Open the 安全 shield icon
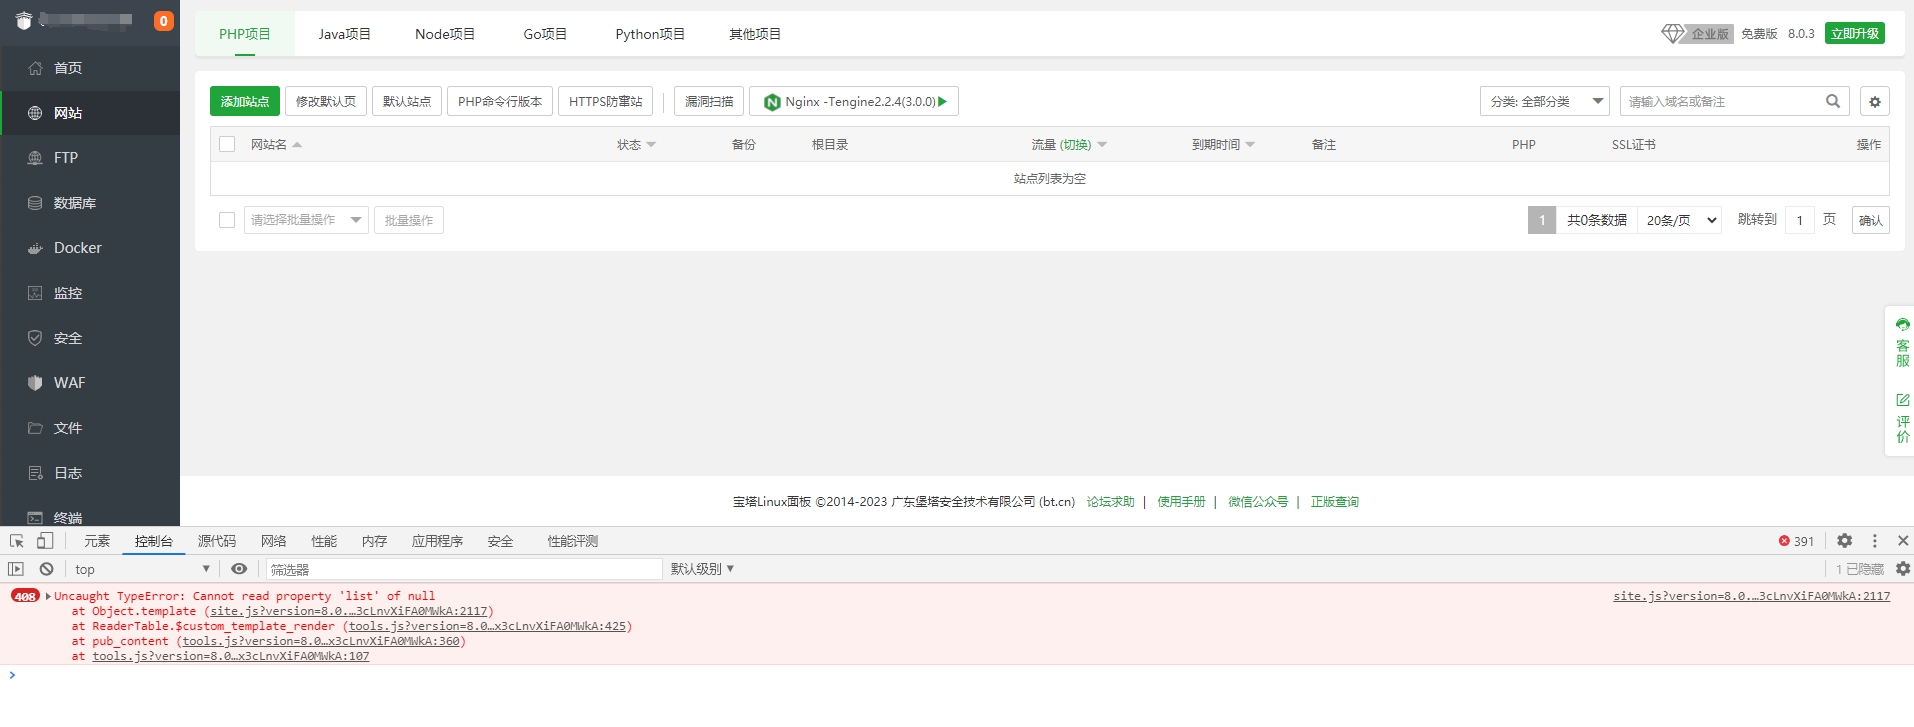The image size is (1914, 727). 35,338
